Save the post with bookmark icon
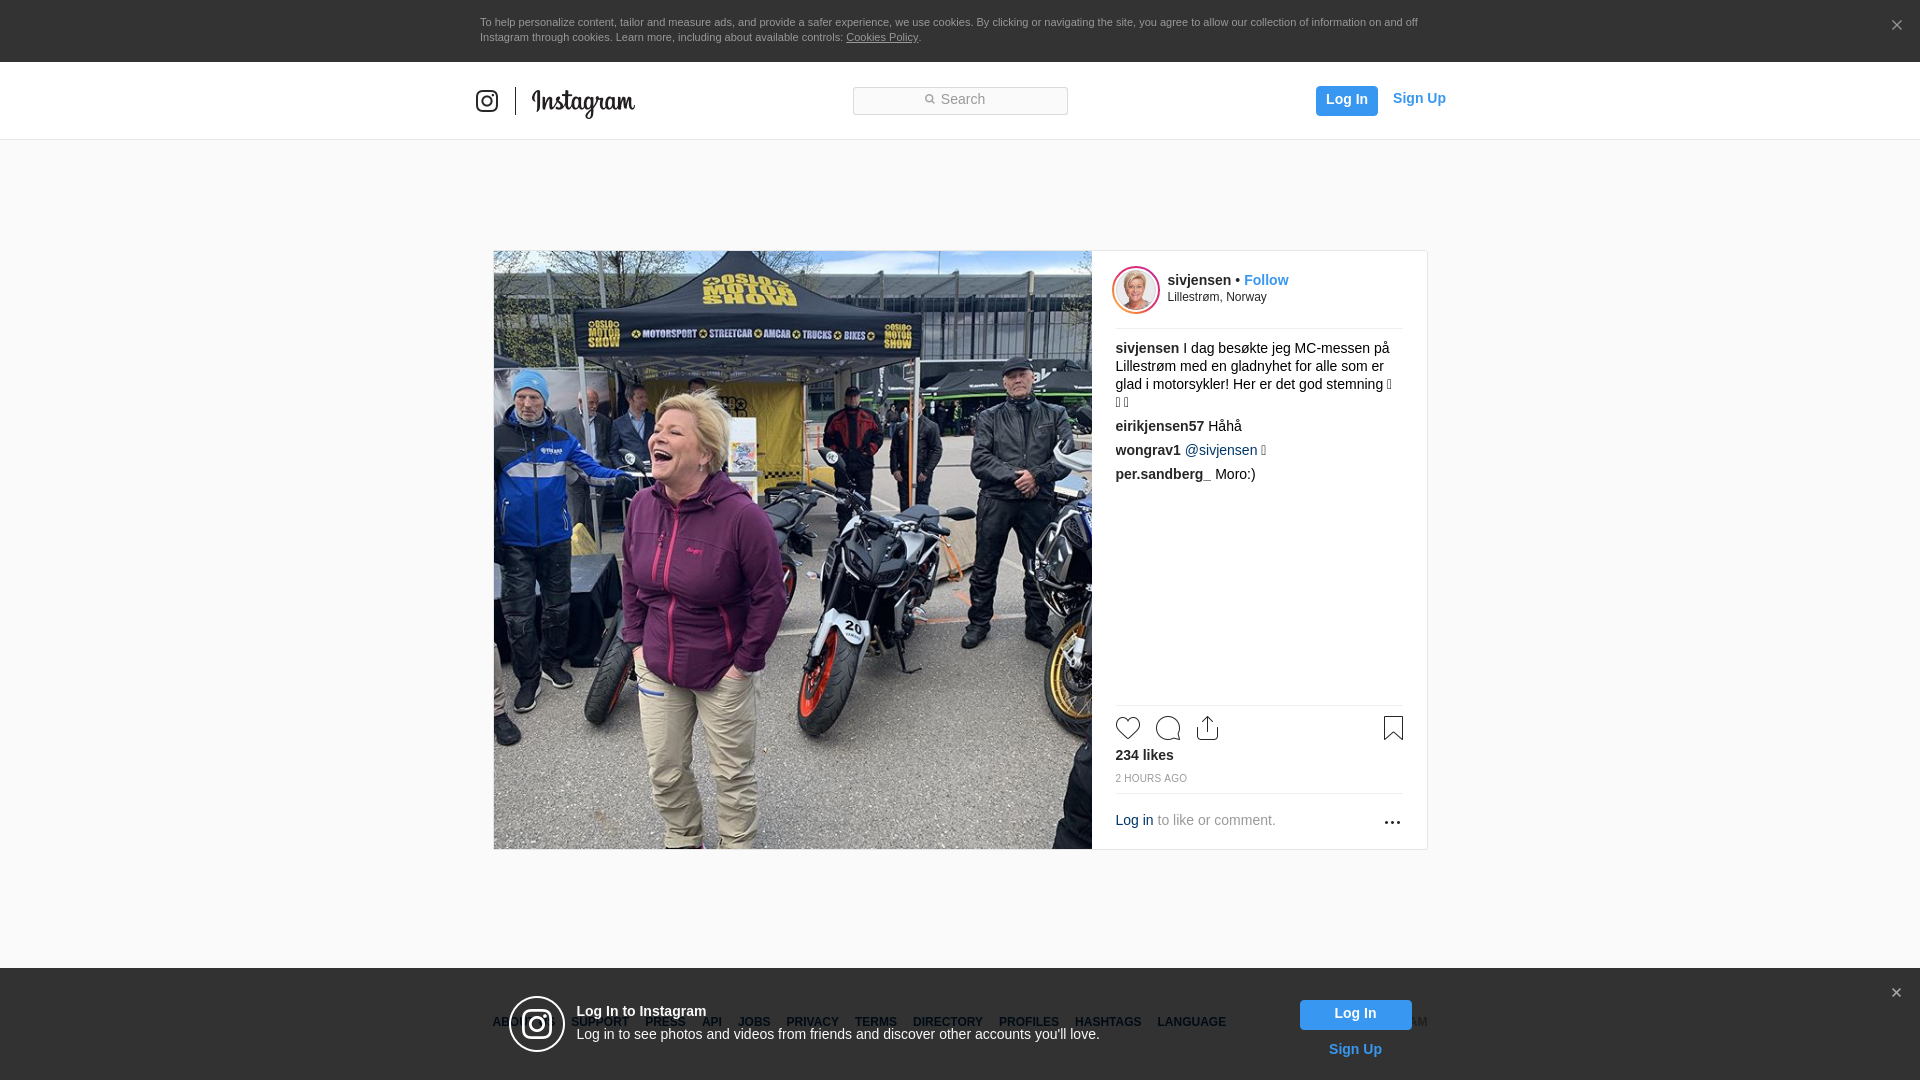Image resolution: width=1920 pixels, height=1080 pixels. (1393, 728)
